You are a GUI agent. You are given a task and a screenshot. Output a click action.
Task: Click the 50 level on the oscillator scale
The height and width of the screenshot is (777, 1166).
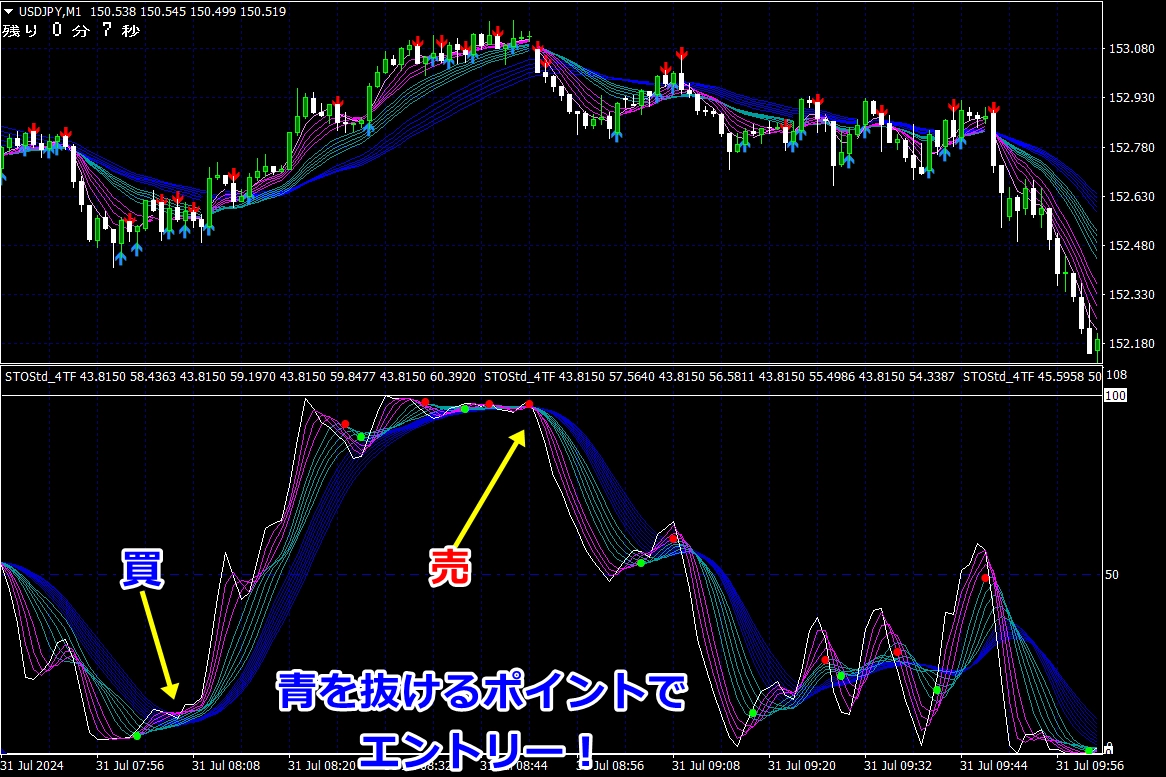pos(1113,575)
